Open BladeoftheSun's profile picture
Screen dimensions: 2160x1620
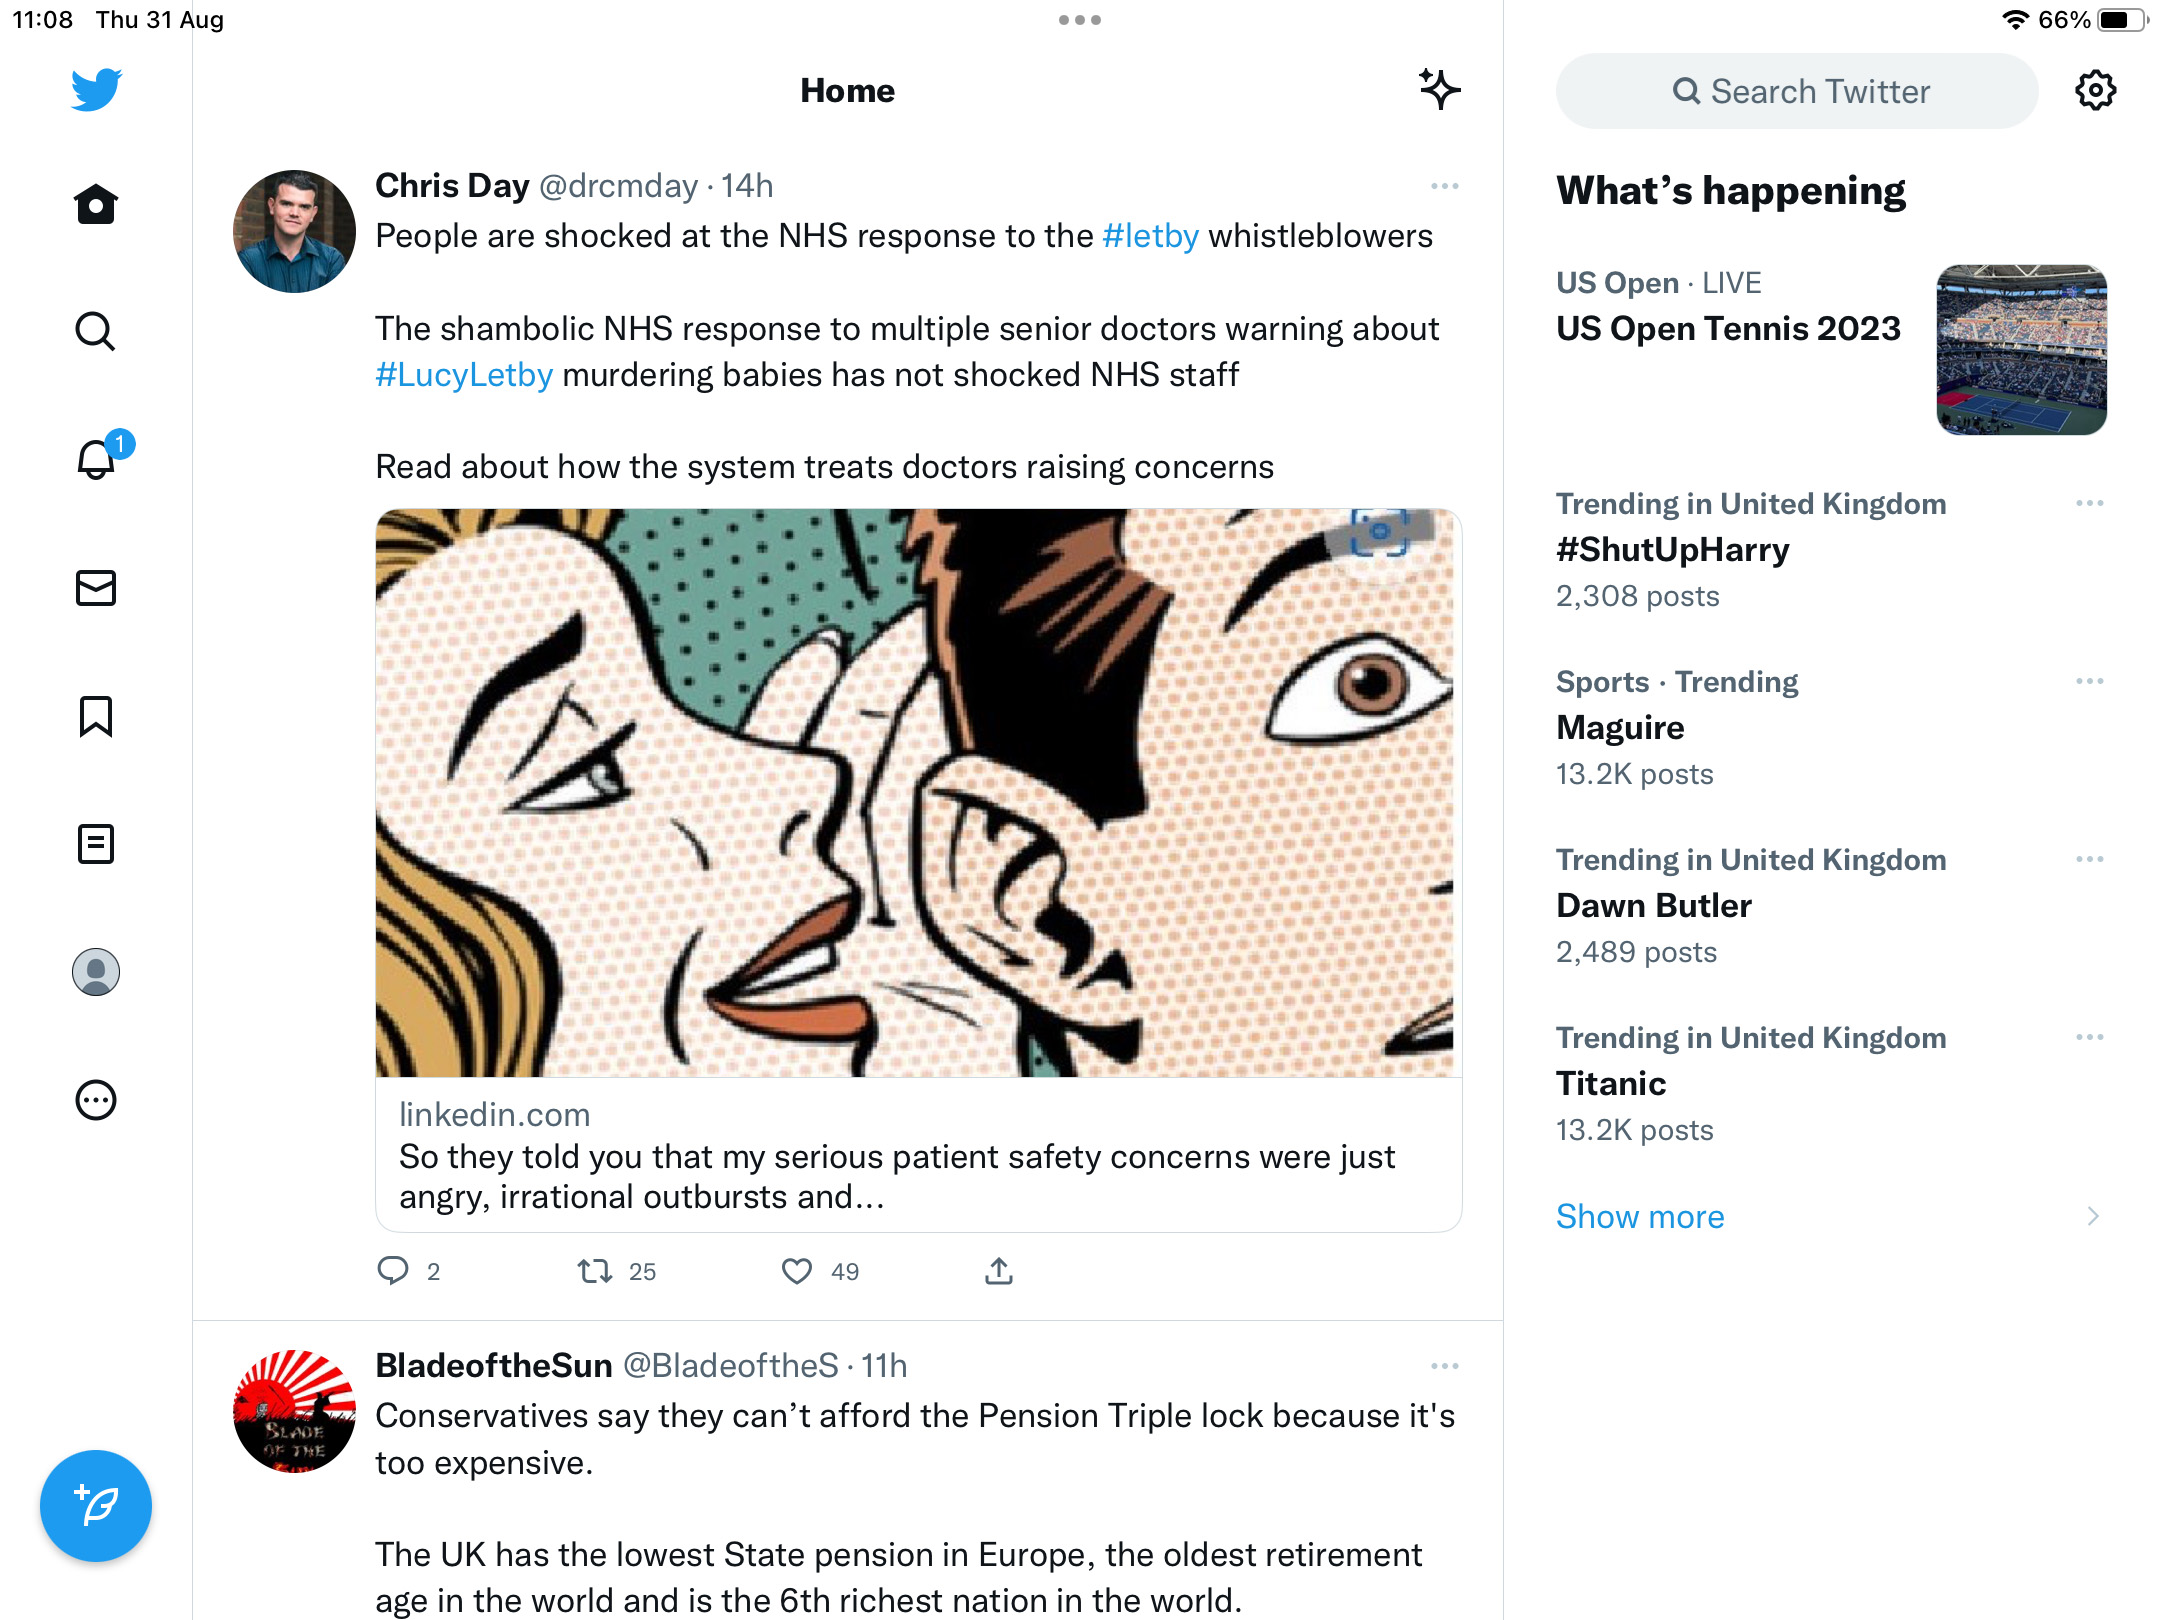pyautogui.click(x=294, y=1411)
